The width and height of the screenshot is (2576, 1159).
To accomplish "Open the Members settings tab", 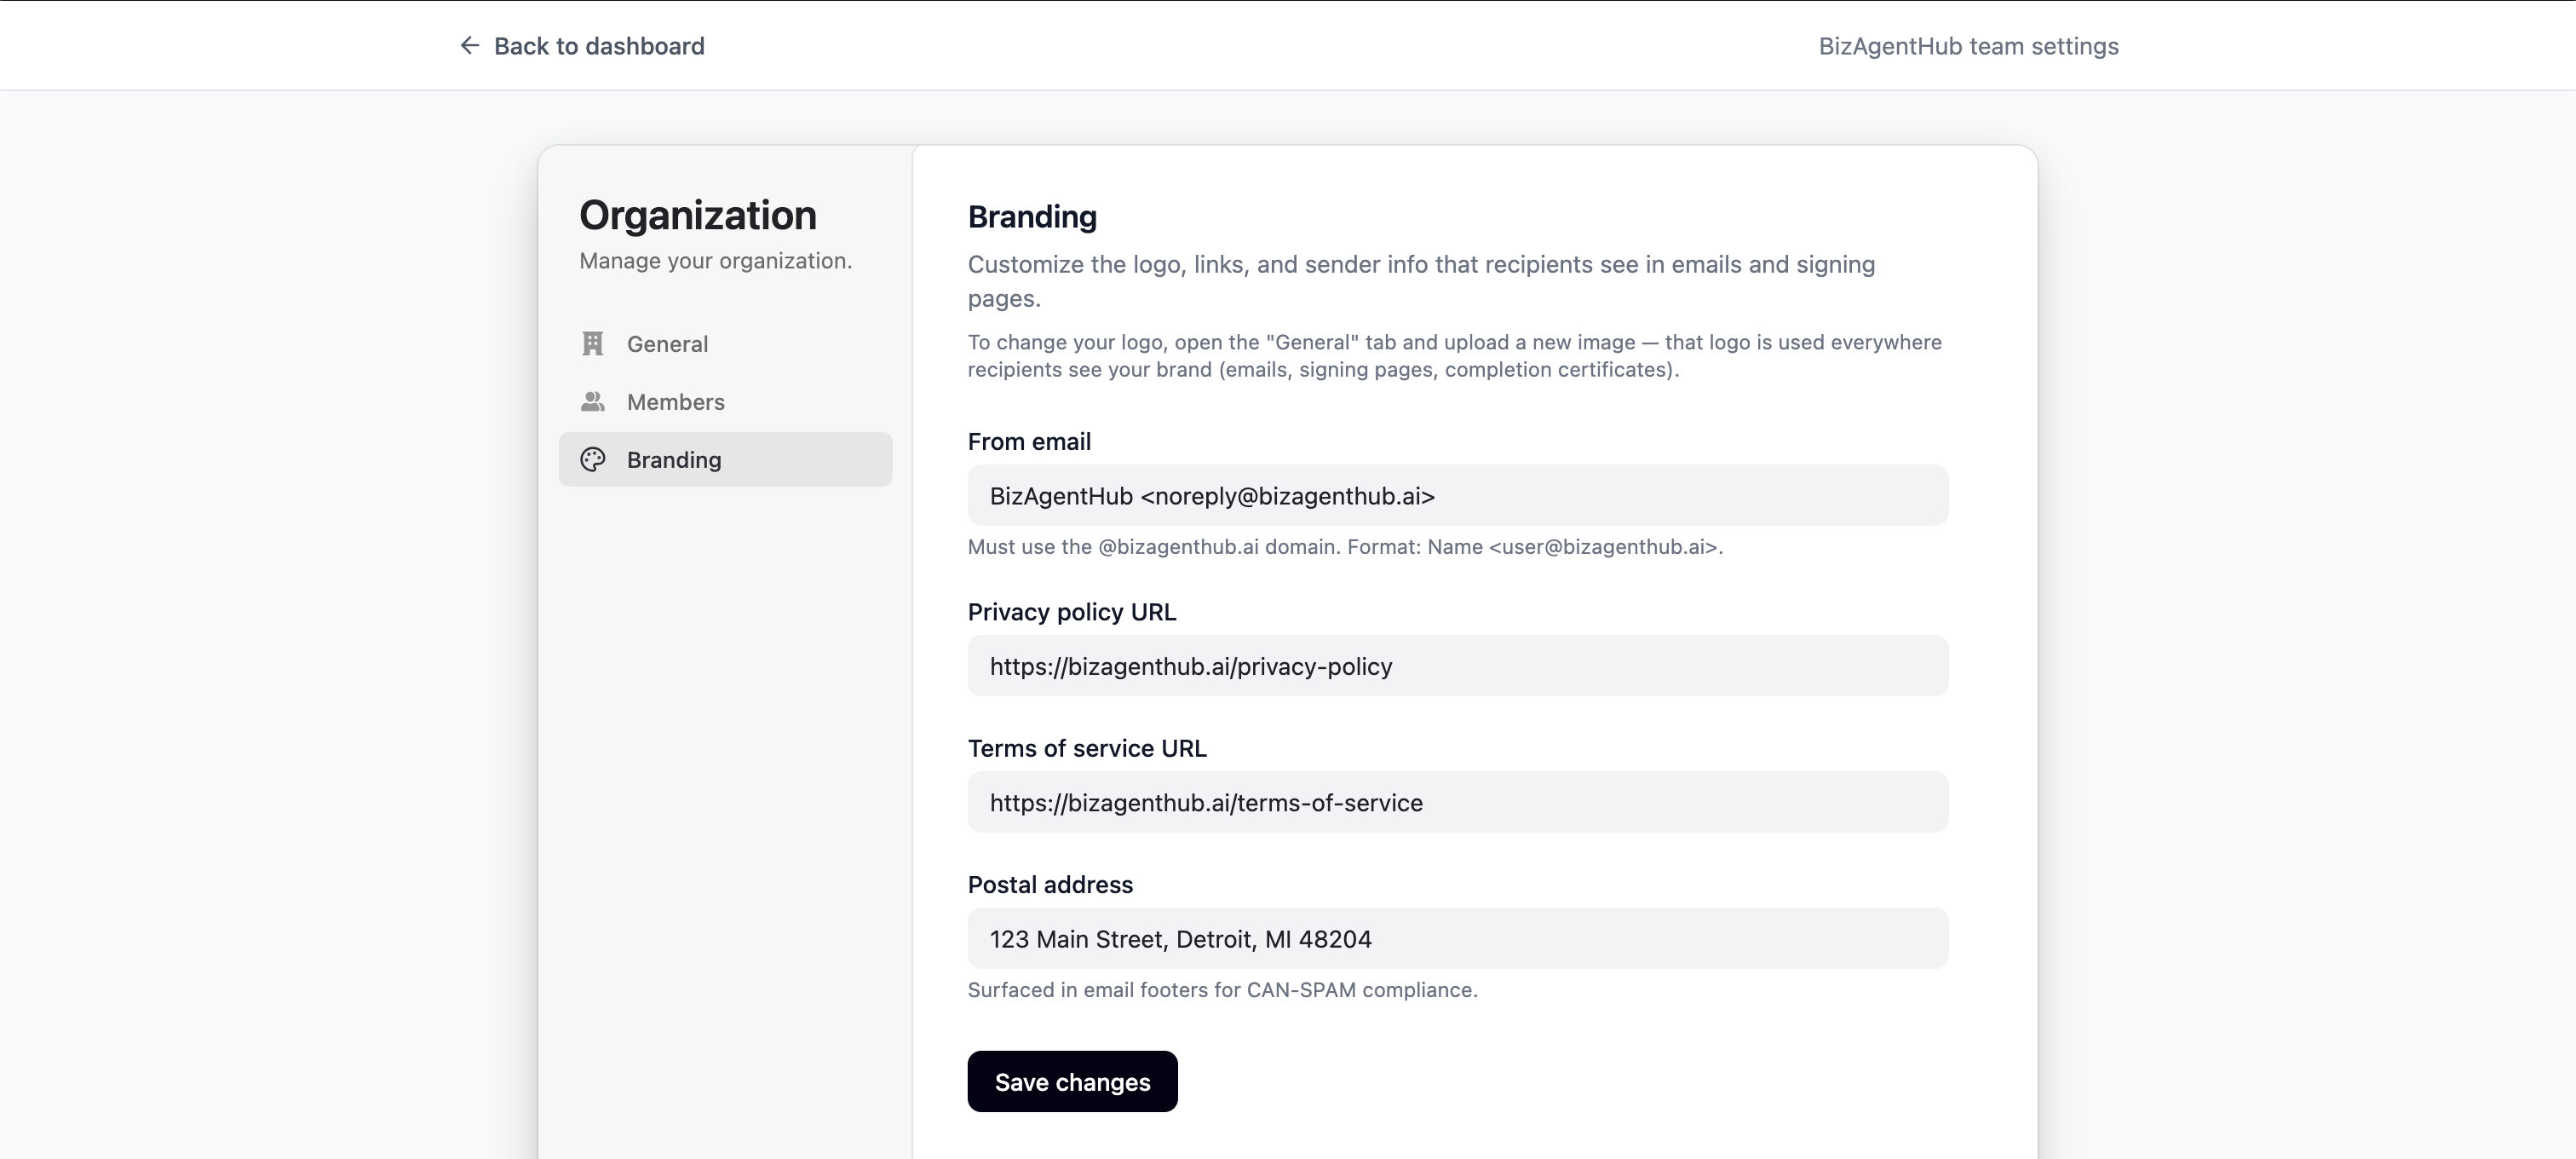I will (725, 402).
